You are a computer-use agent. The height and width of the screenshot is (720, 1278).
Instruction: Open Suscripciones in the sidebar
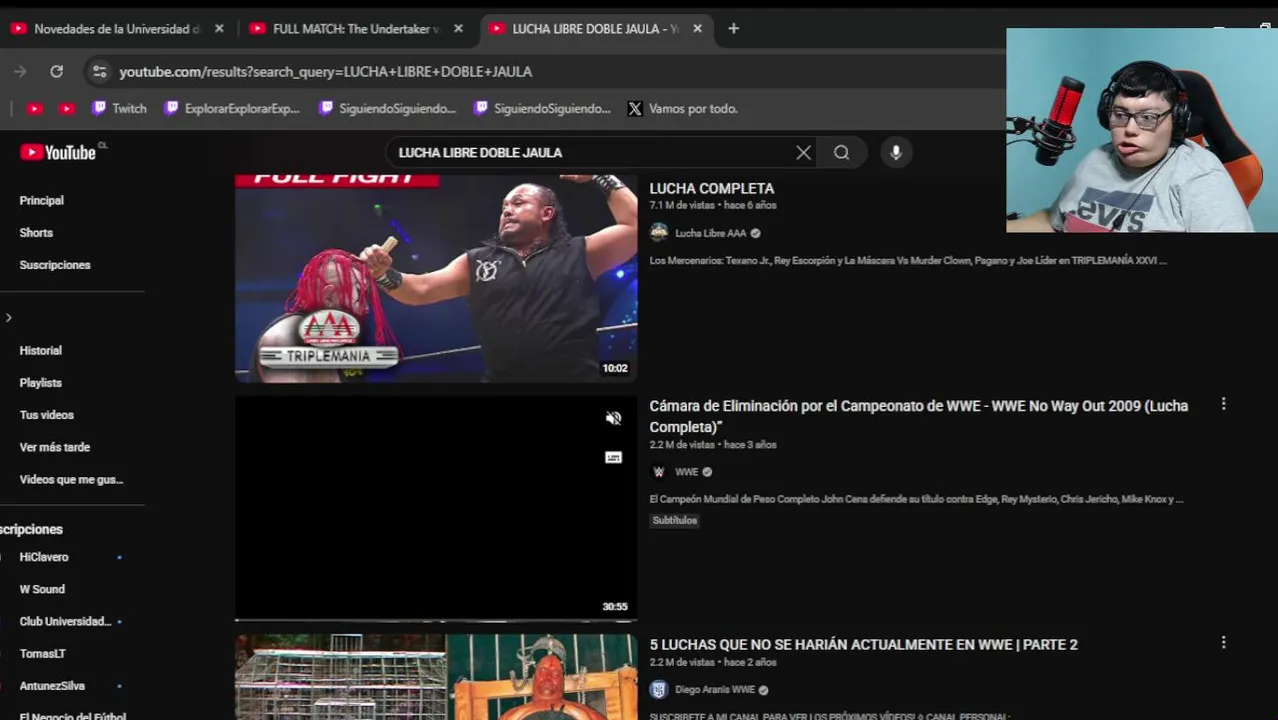click(x=55, y=264)
